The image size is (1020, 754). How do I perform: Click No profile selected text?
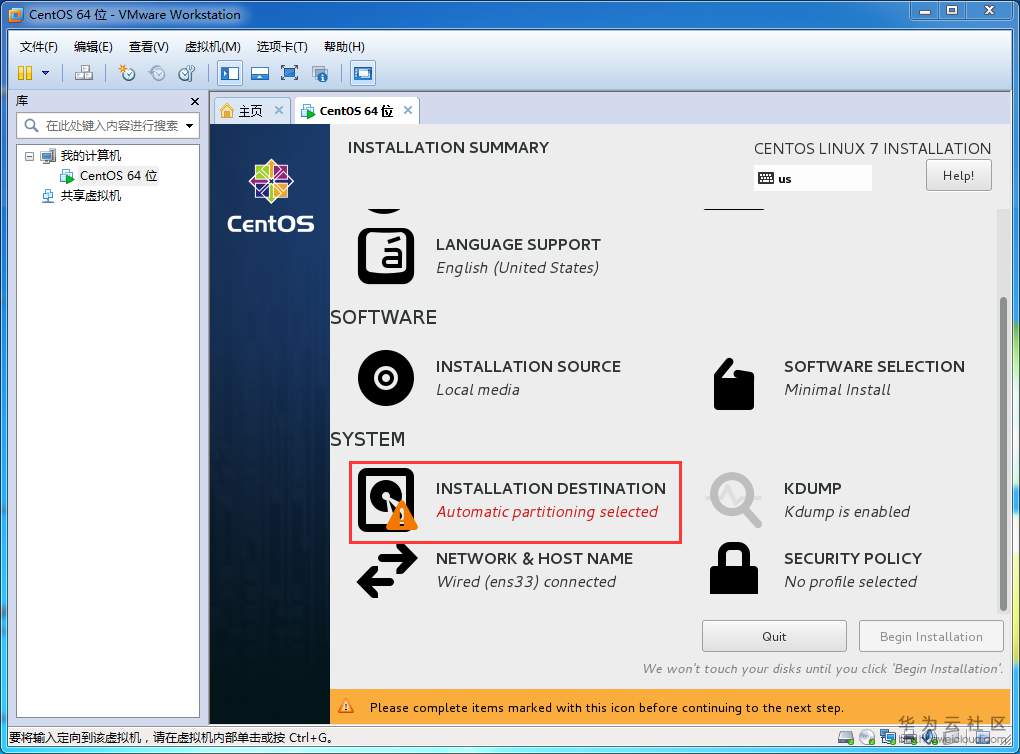click(x=850, y=582)
